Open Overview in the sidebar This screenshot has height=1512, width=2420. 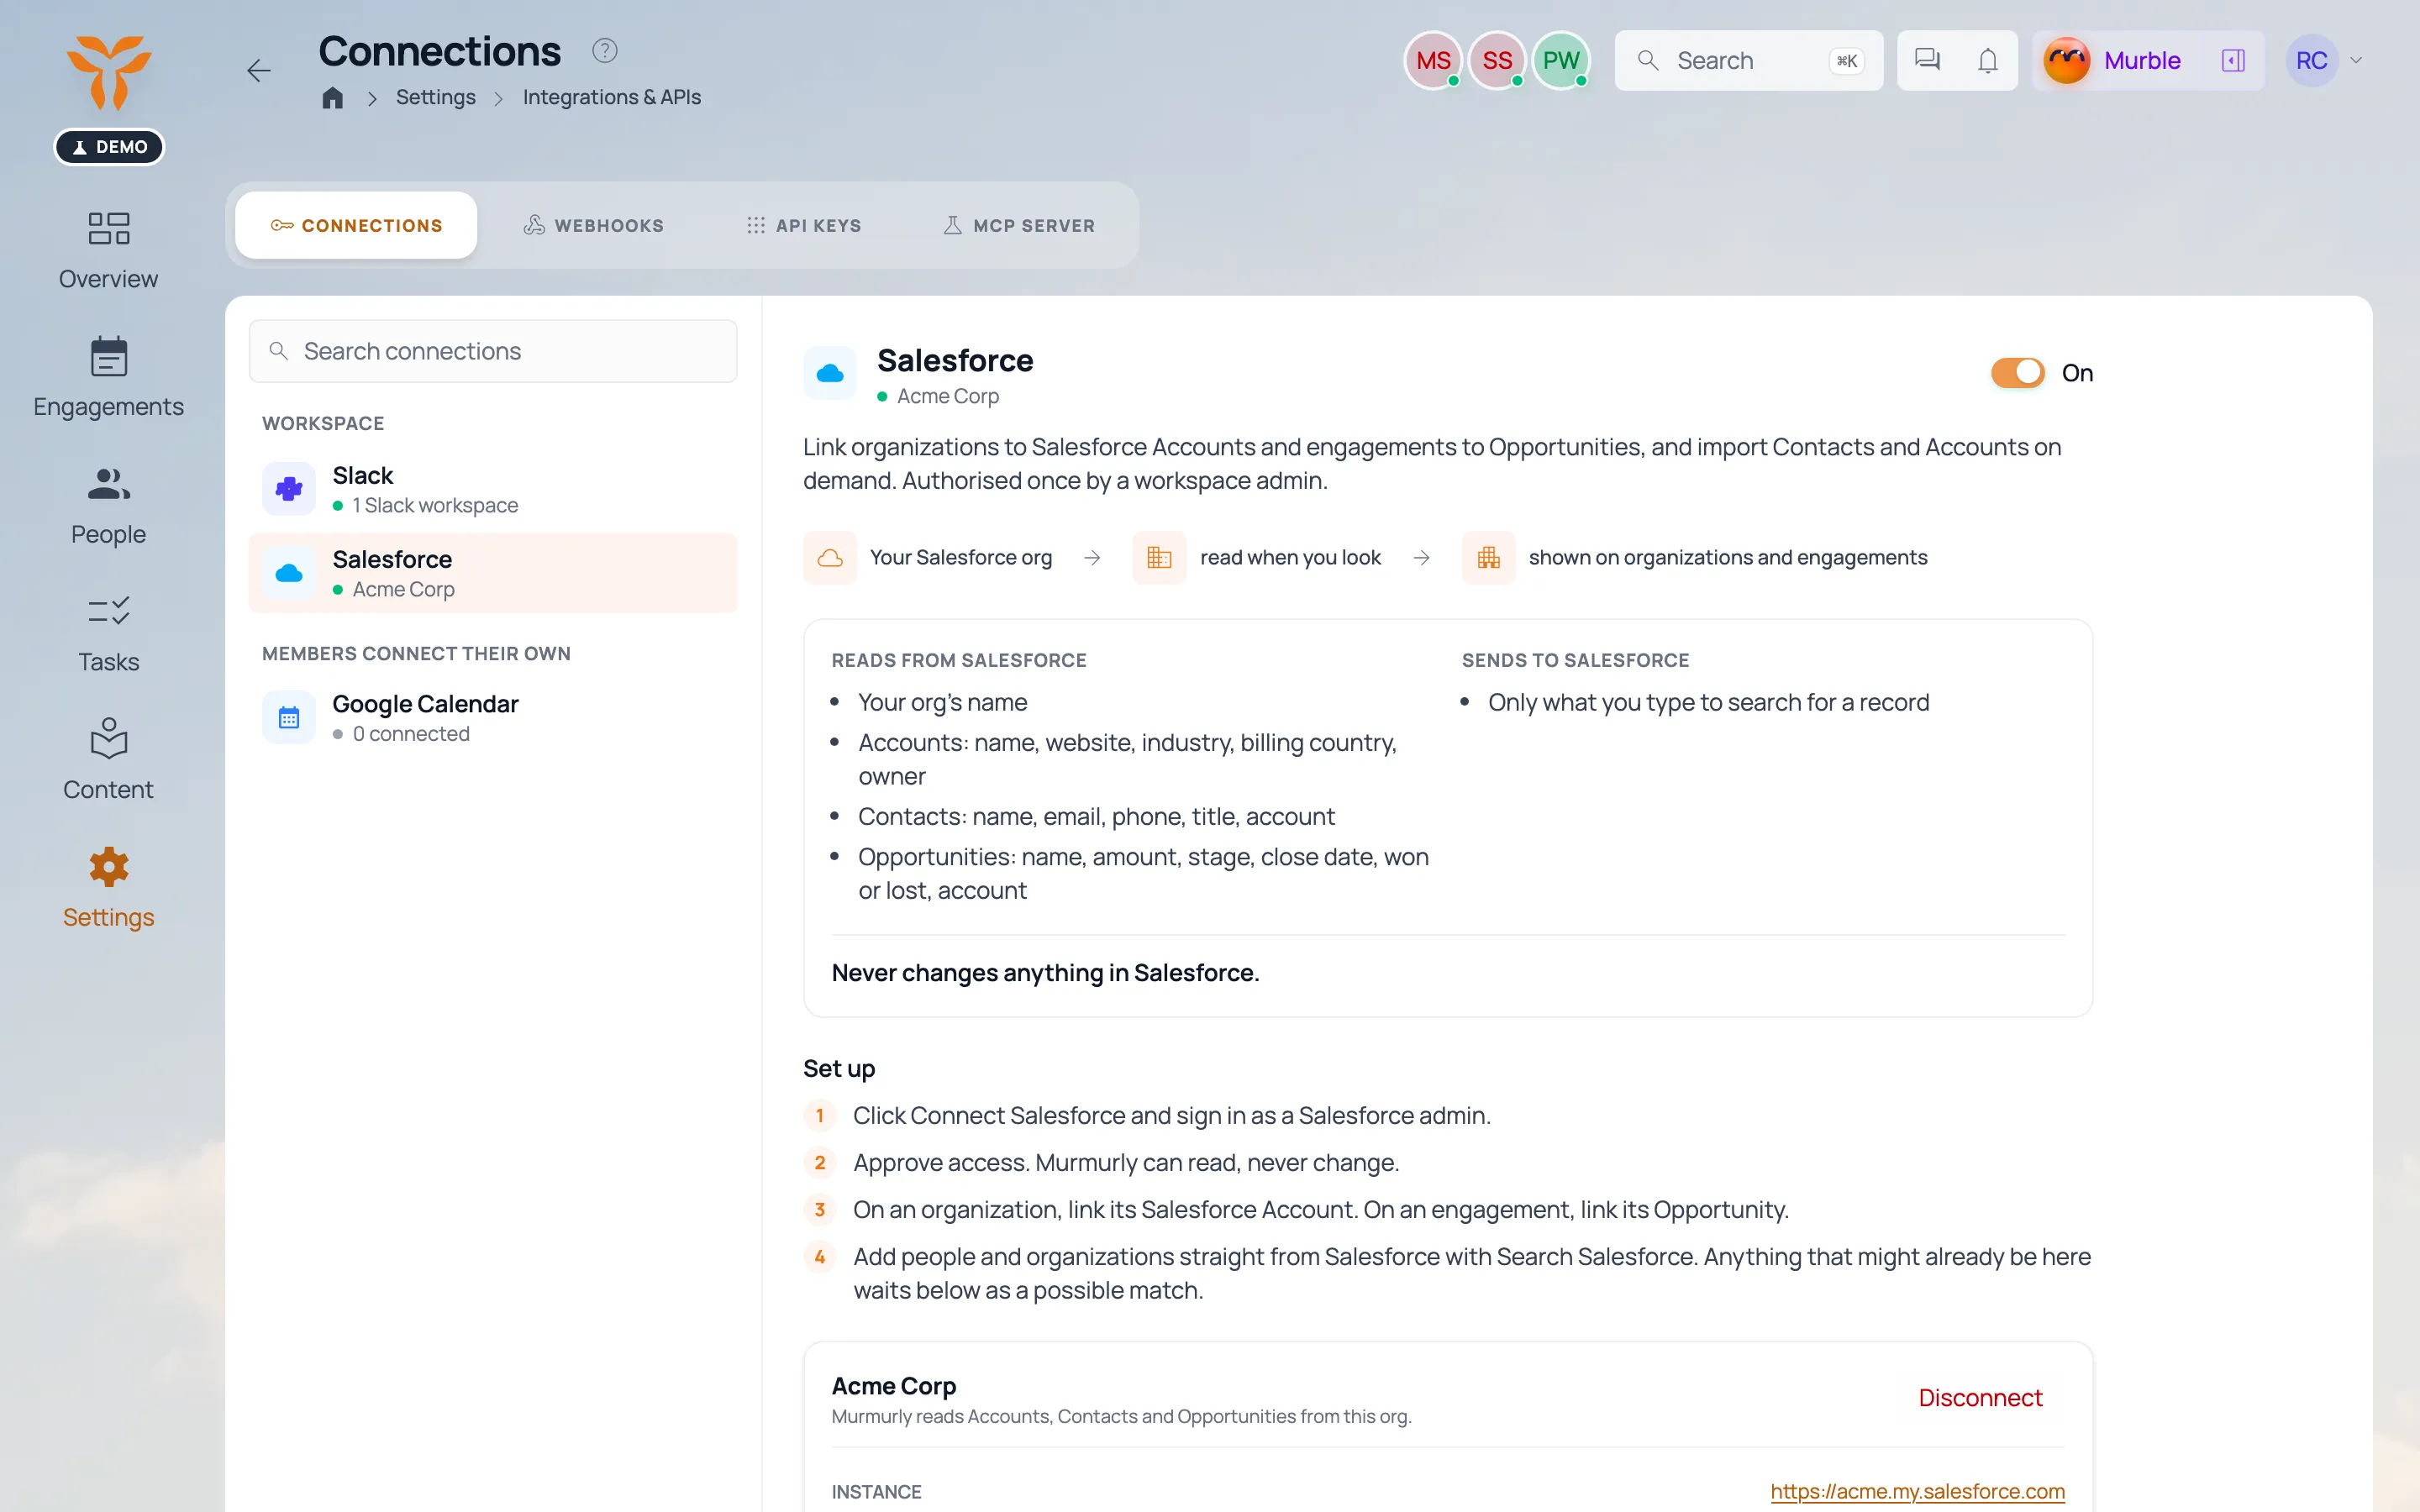tap(108, 250)
